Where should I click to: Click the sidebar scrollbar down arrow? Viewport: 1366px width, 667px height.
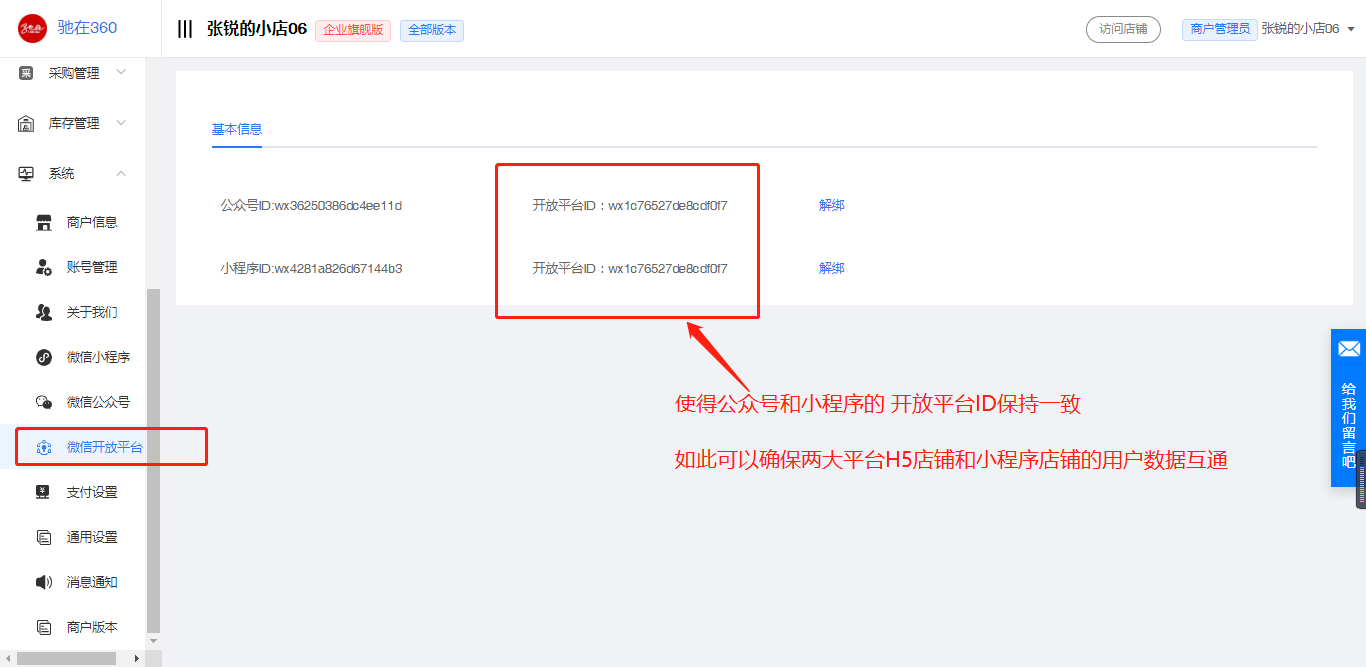click(153, 640)
